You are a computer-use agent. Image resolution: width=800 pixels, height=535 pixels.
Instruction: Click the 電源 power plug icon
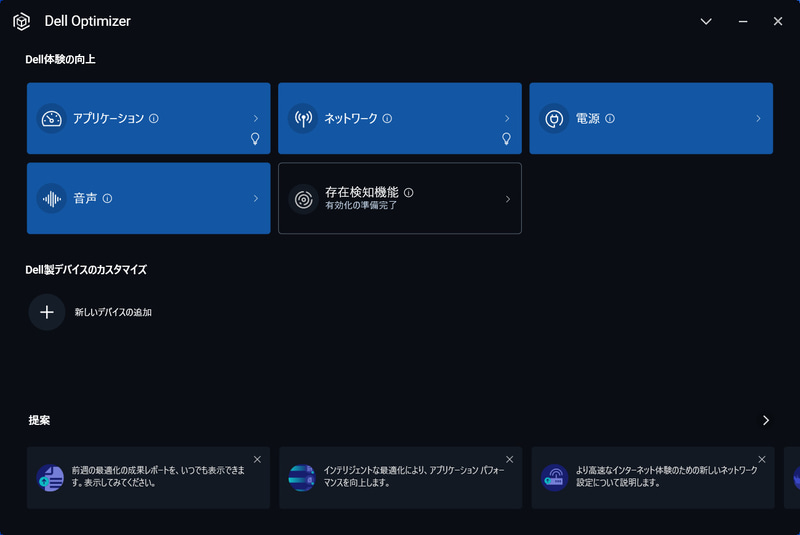pyautogui.click(x=554, y=118)
